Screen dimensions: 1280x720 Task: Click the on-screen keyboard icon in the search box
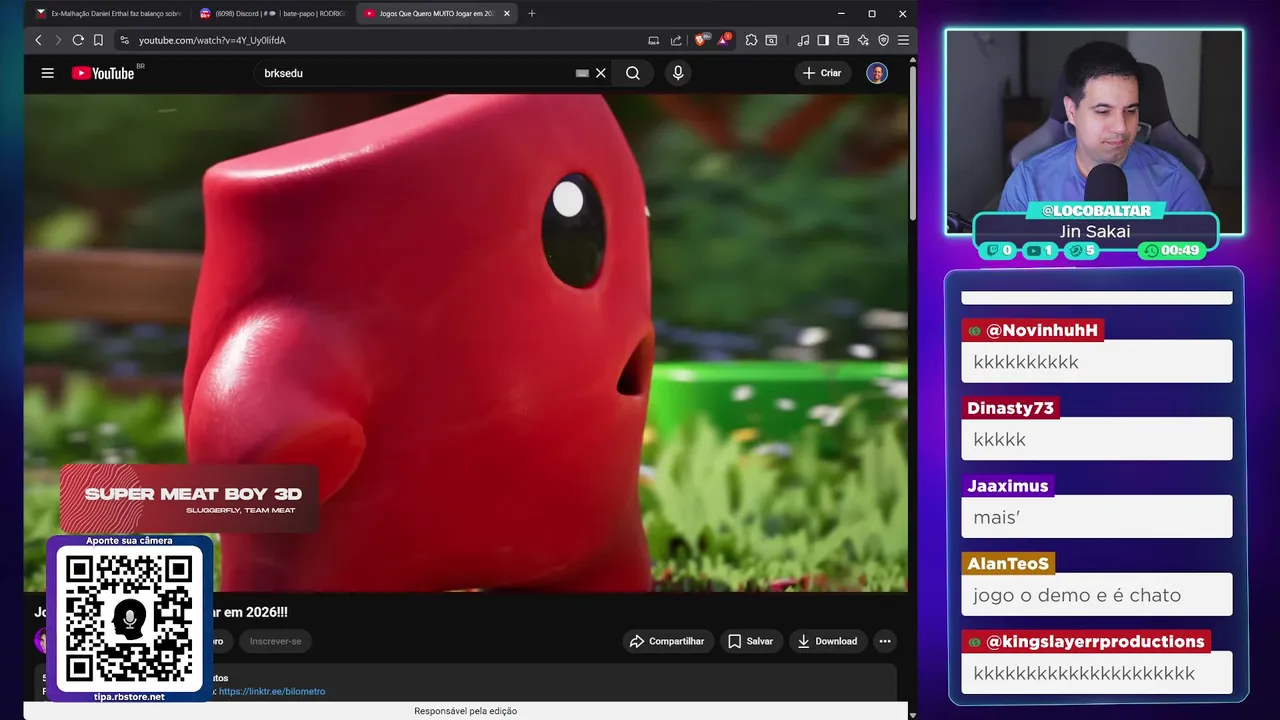[x=582, y=73]
